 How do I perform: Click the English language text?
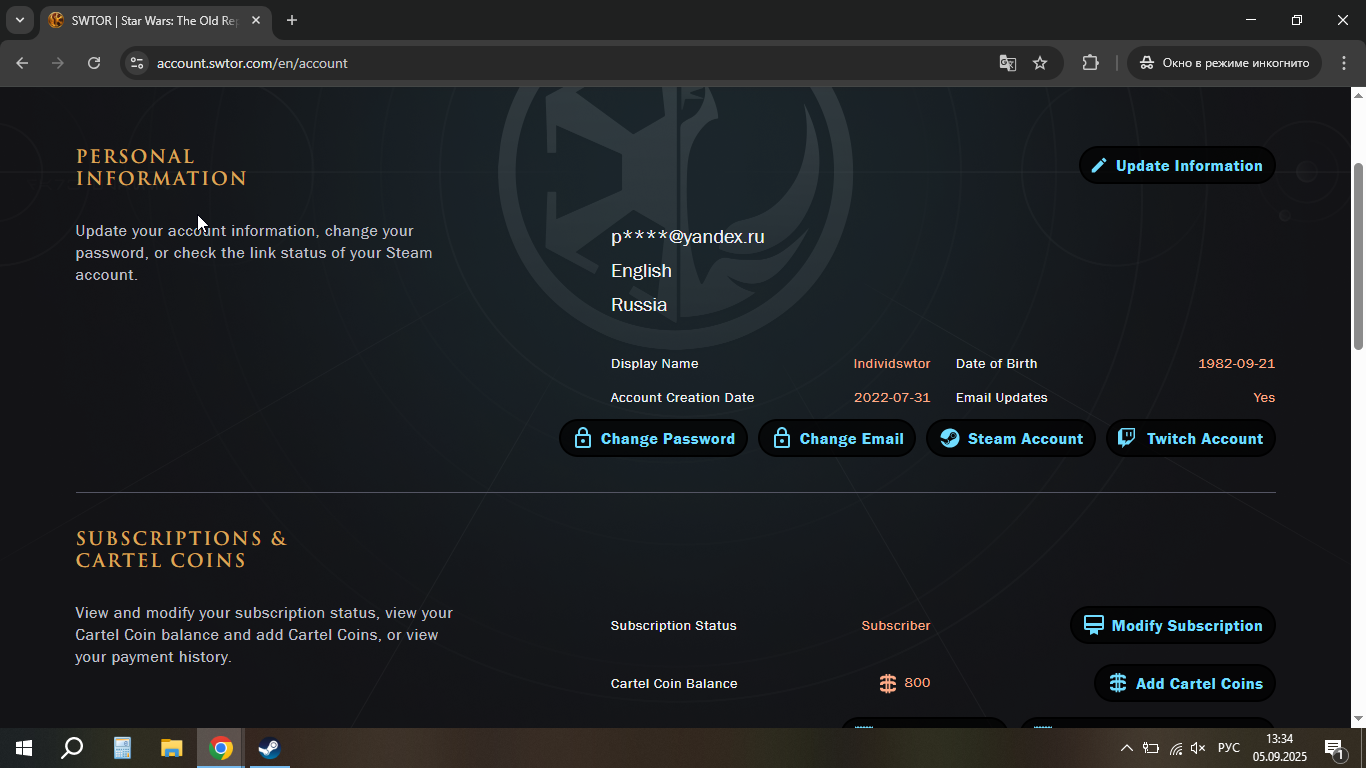tap(641, 271)
